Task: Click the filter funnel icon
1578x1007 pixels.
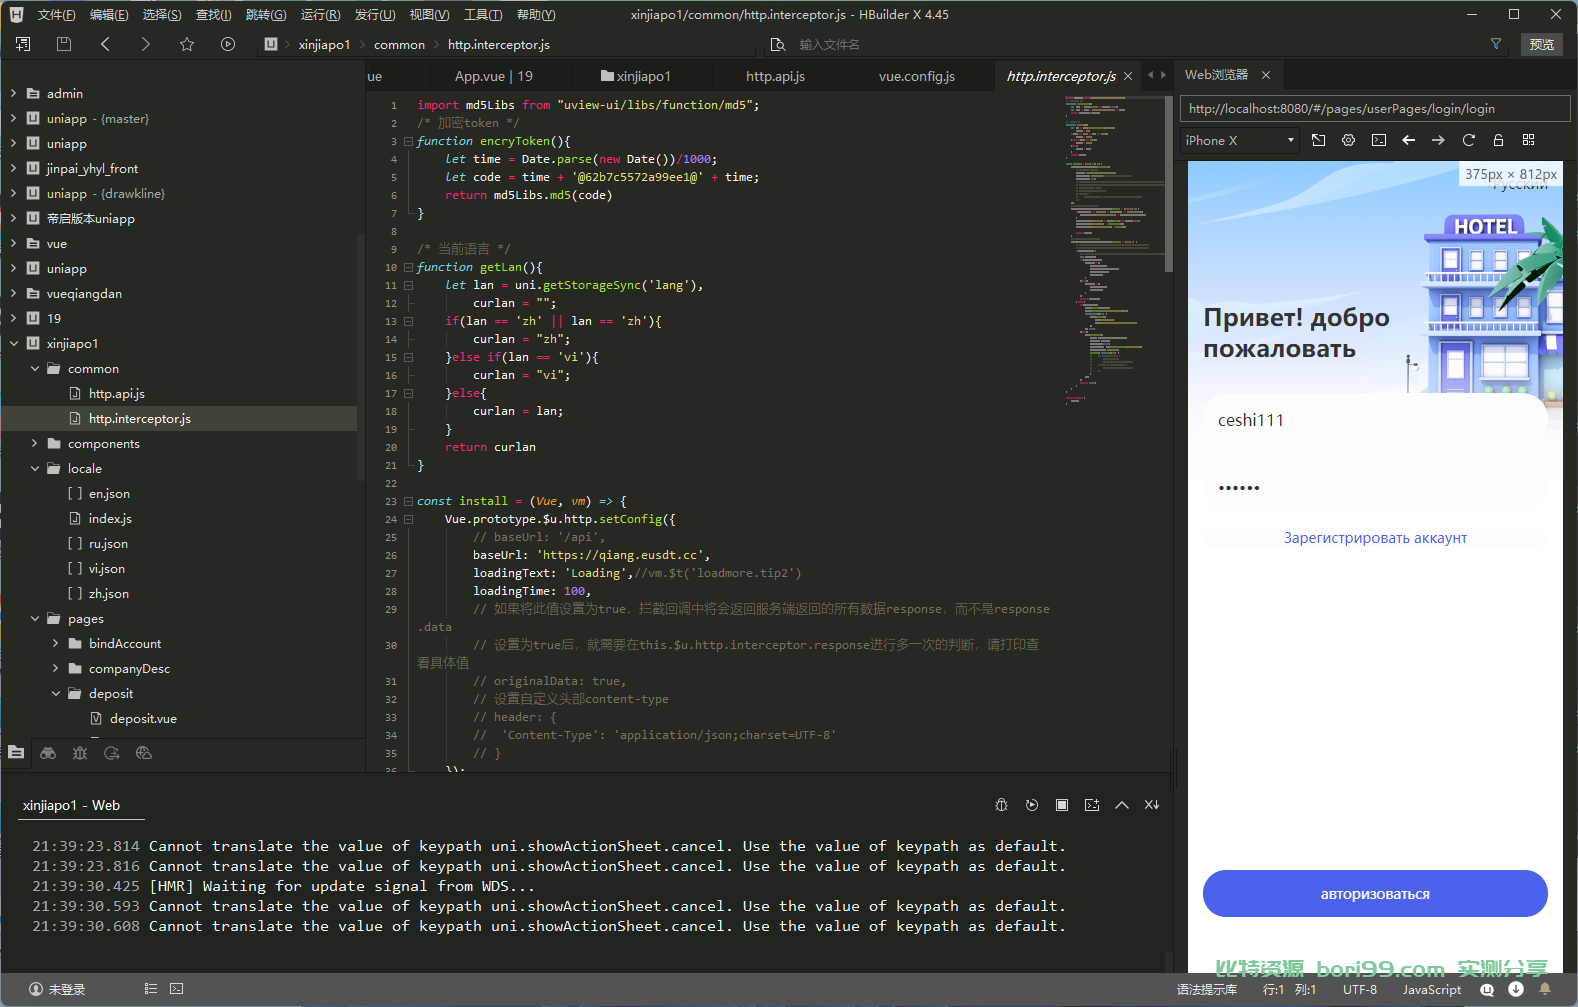Action: point(1496,44)
